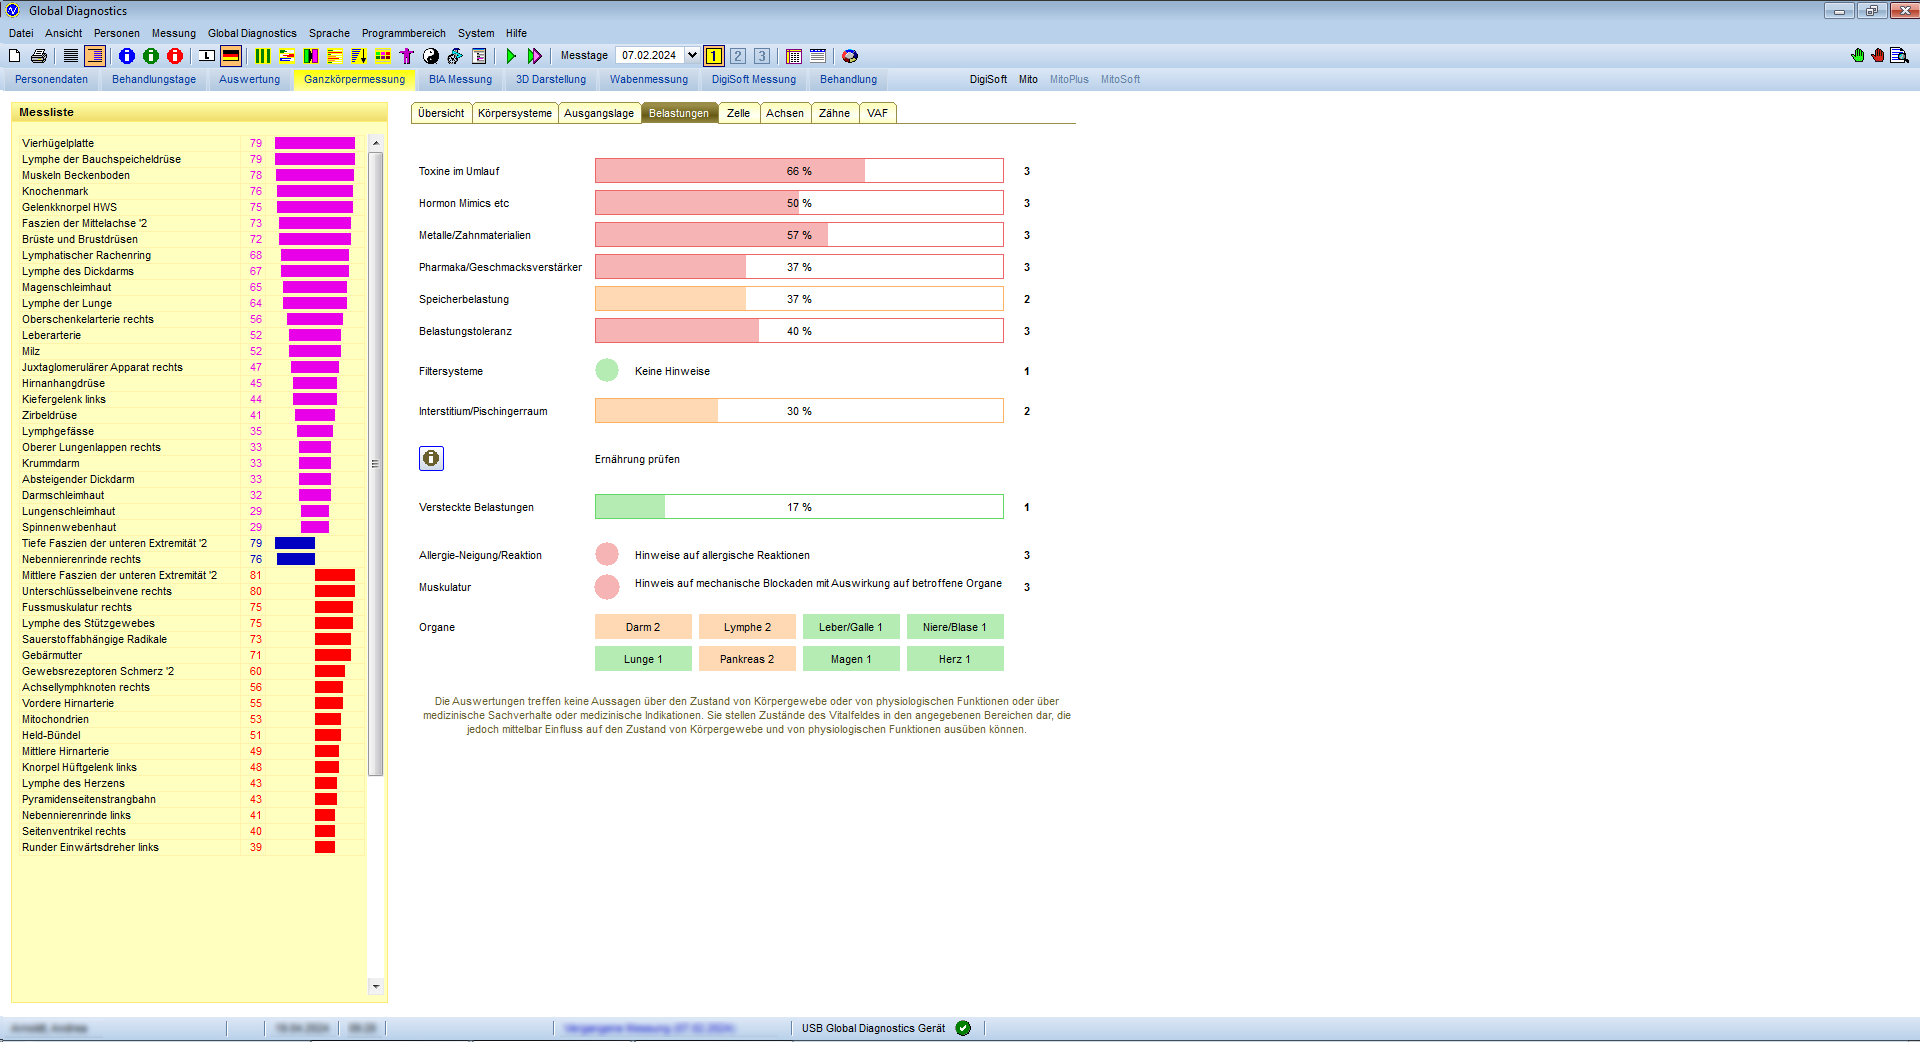Viewport: 1920px width, 1042px height.
Task: Select Vierhügelplatte in the Messliste
Action: click(x=190, y=143)
